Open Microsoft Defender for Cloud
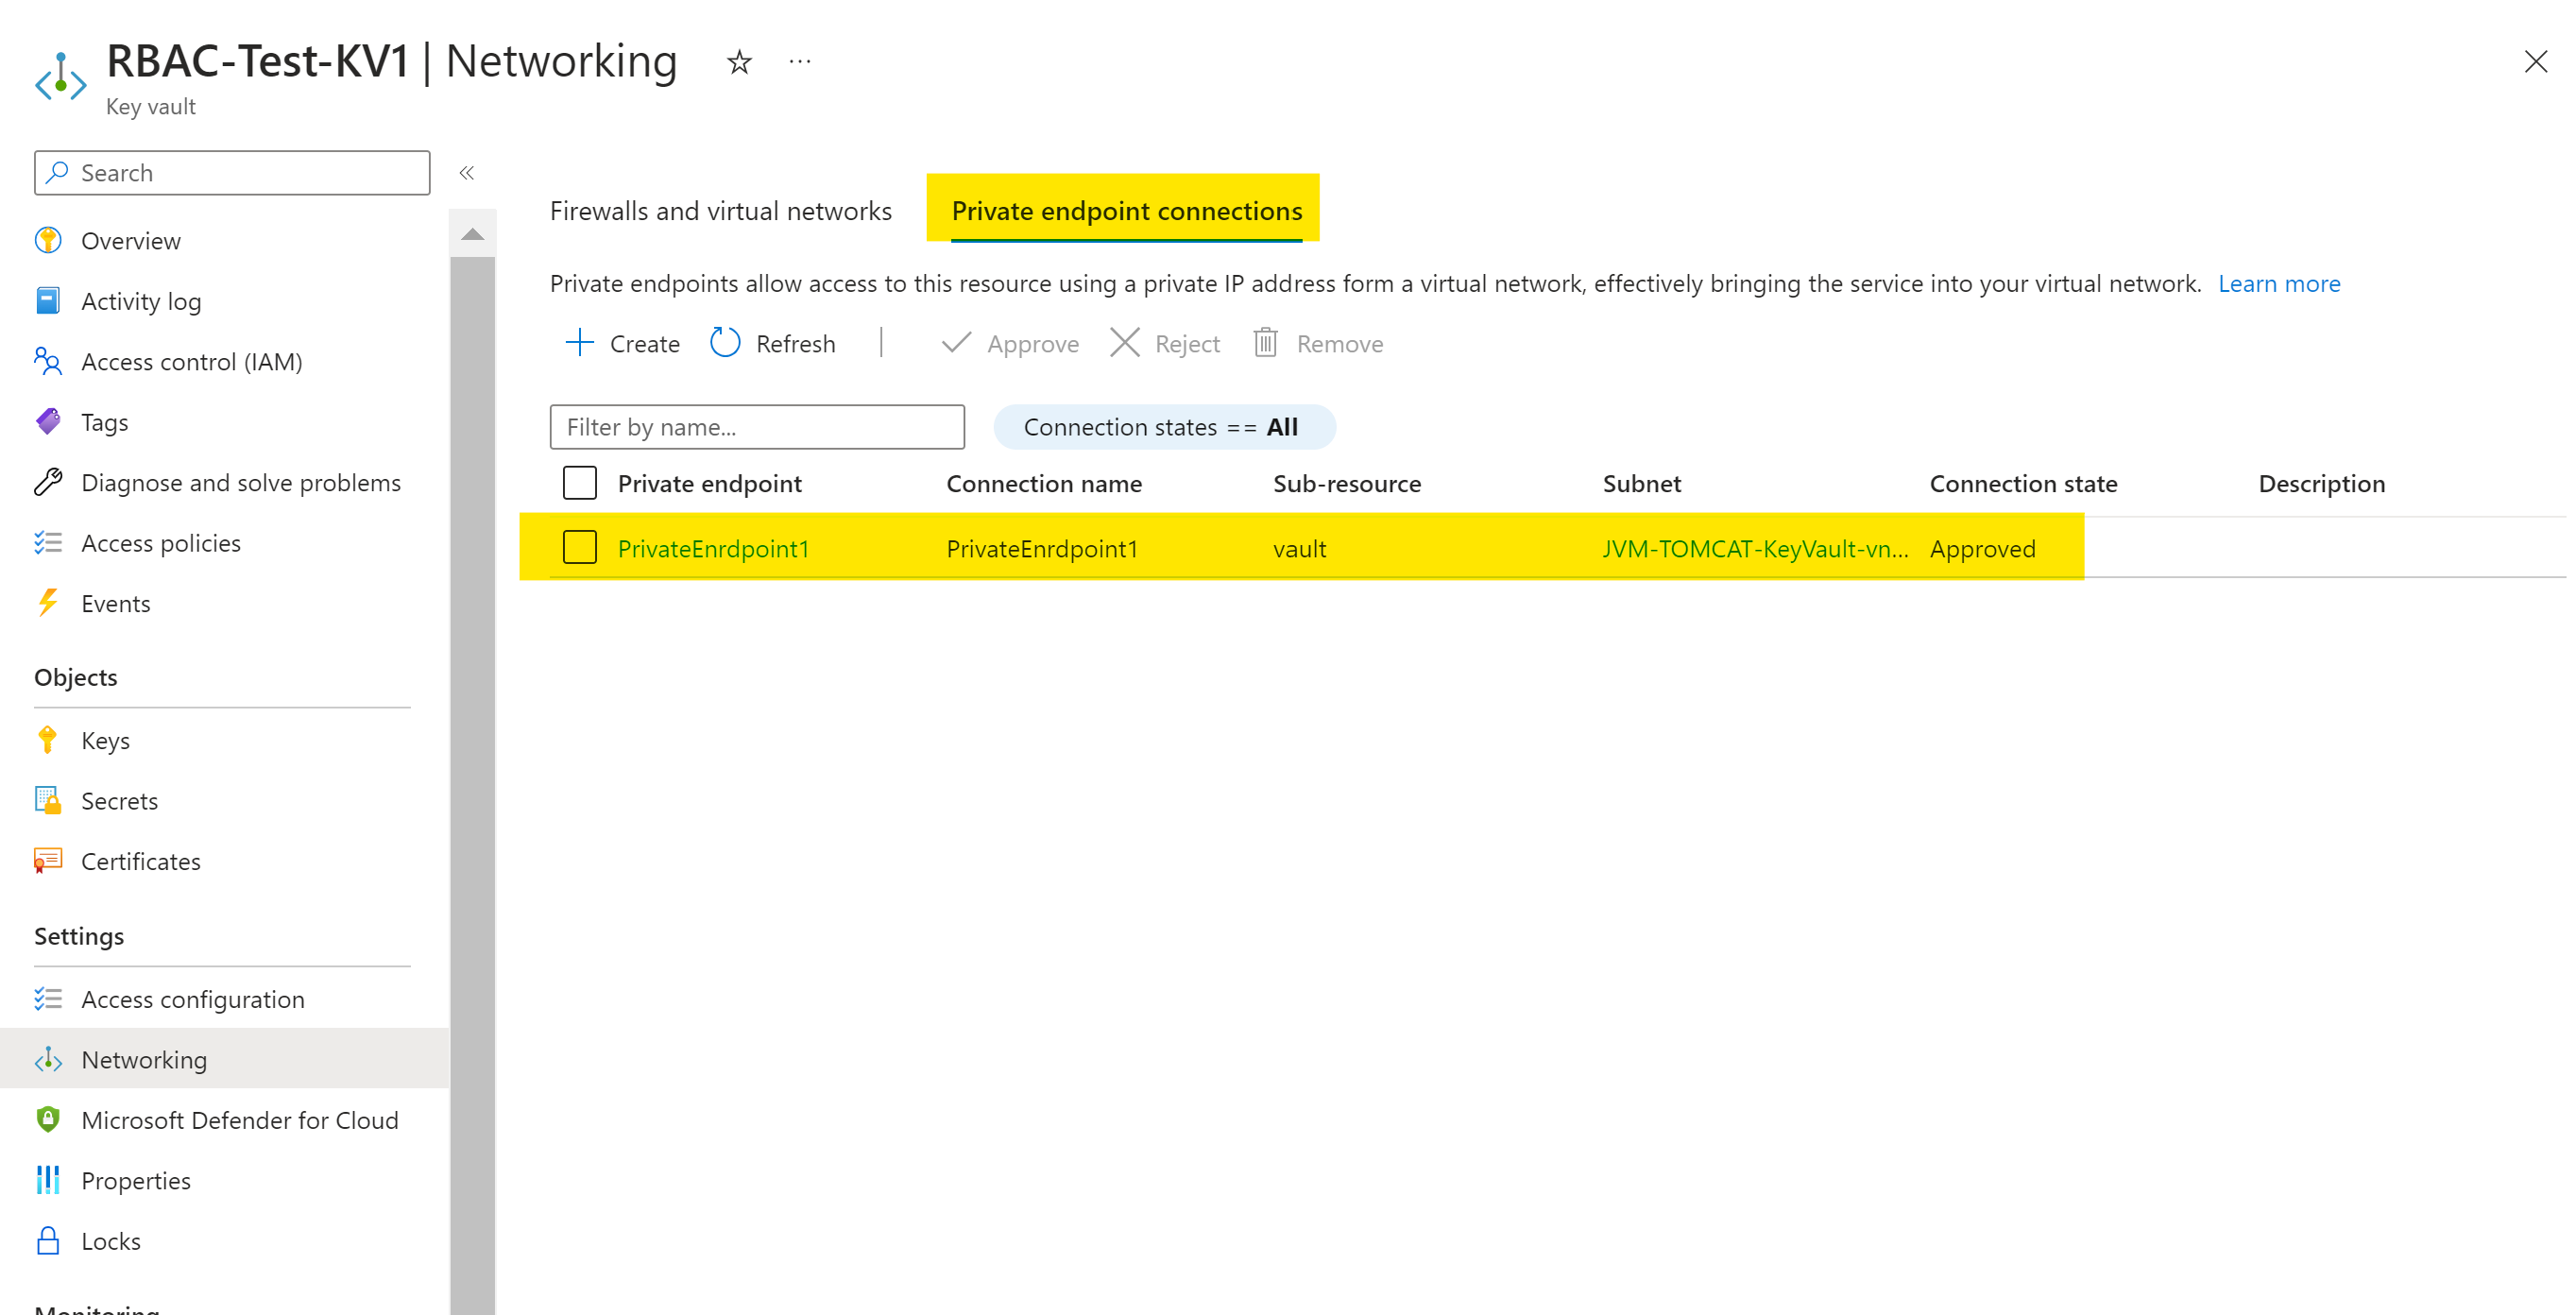 tap(240, 1120)
